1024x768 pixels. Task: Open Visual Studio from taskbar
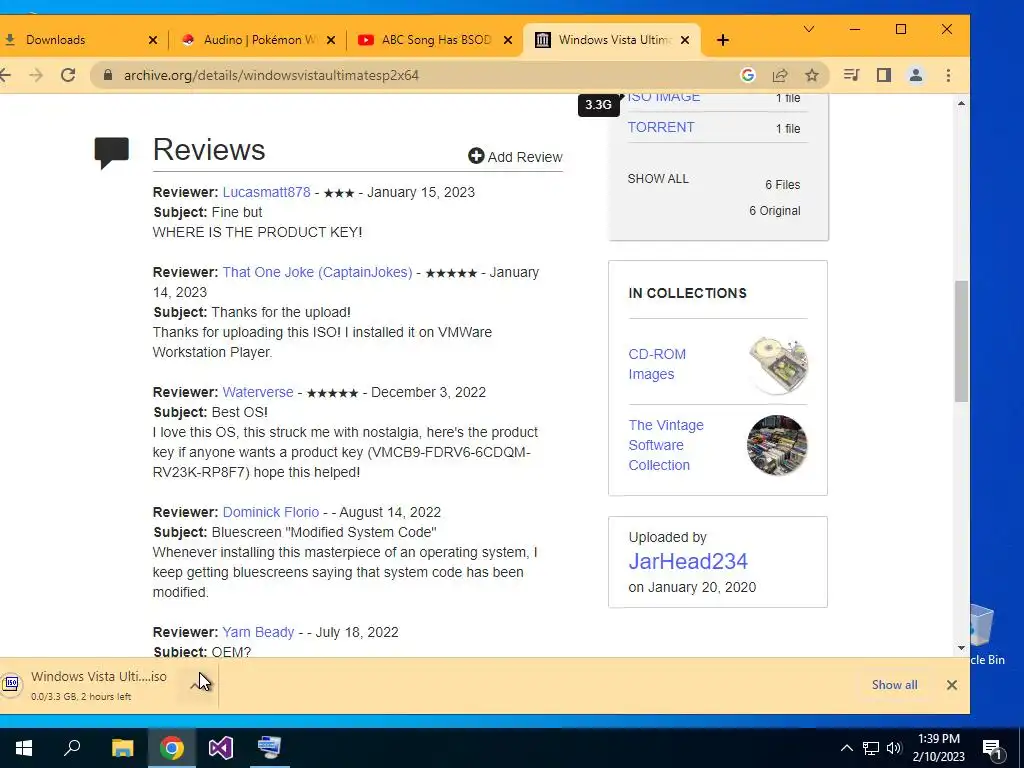point(220,748)
